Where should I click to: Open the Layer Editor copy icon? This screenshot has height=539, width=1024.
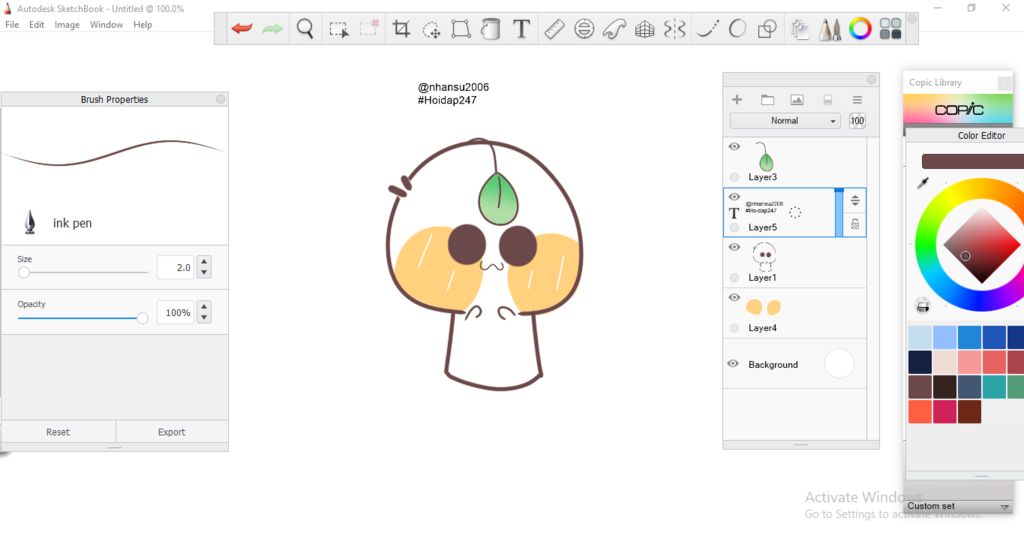click(799, 29)
